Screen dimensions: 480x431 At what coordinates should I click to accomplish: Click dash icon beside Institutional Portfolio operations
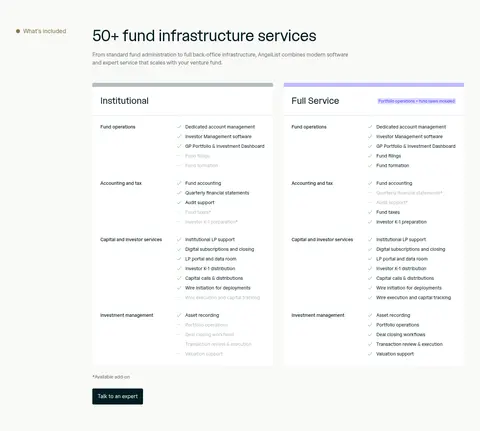pos(179,325)
